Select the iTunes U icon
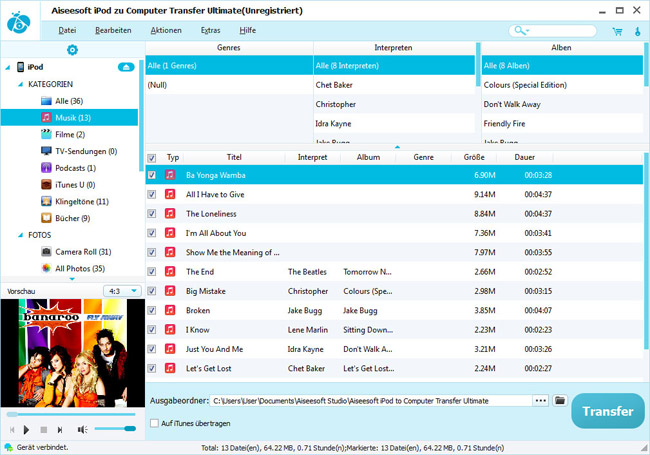The width and height of the screenshot is (650, 455). point(46,184)
